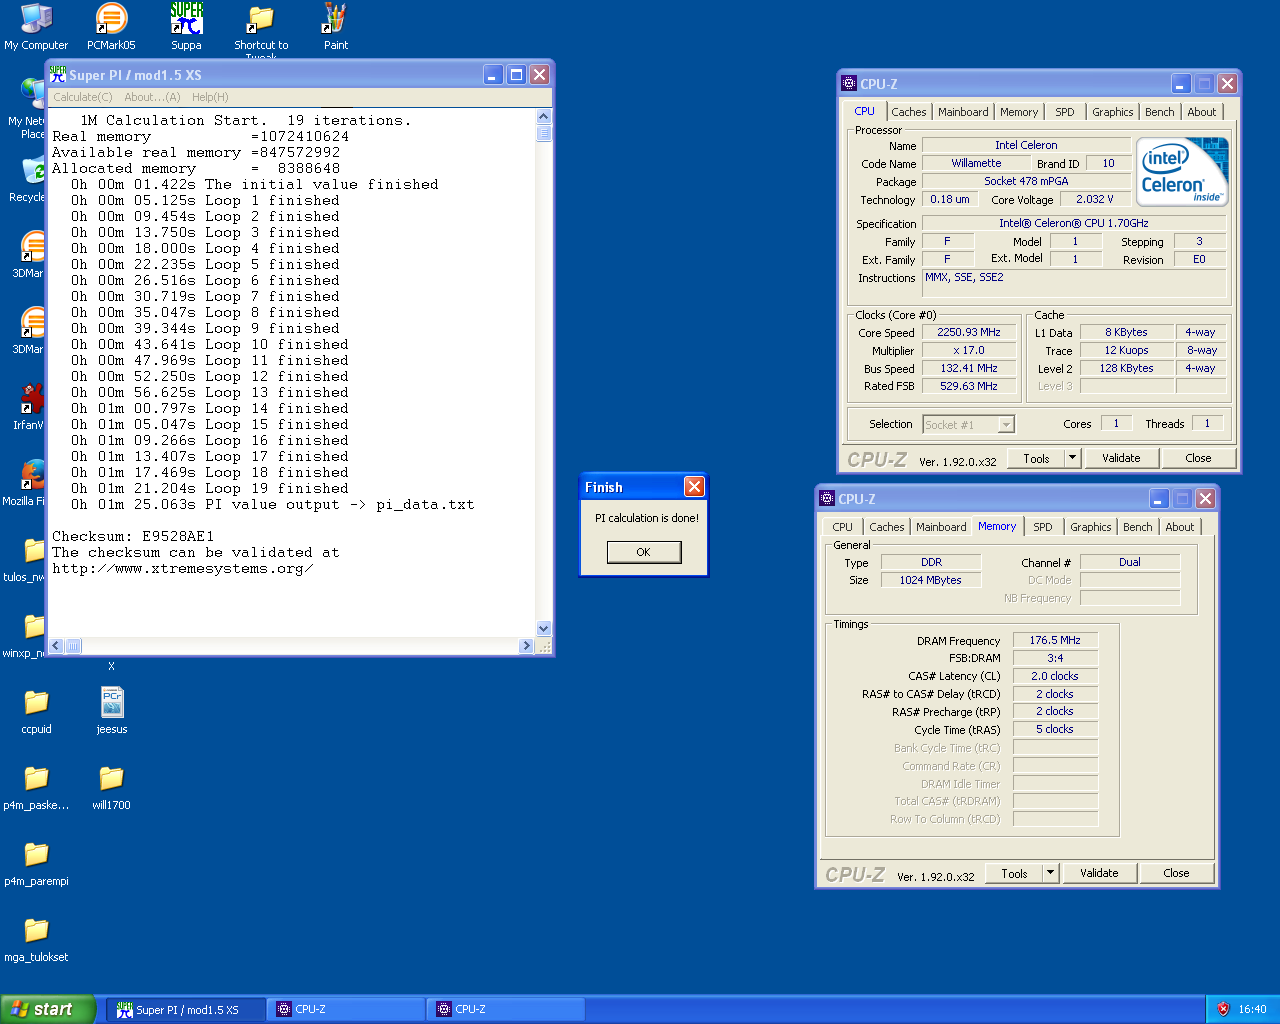
Task: Click Close button in lower CPU-Z window
Action: point(1176,873)
